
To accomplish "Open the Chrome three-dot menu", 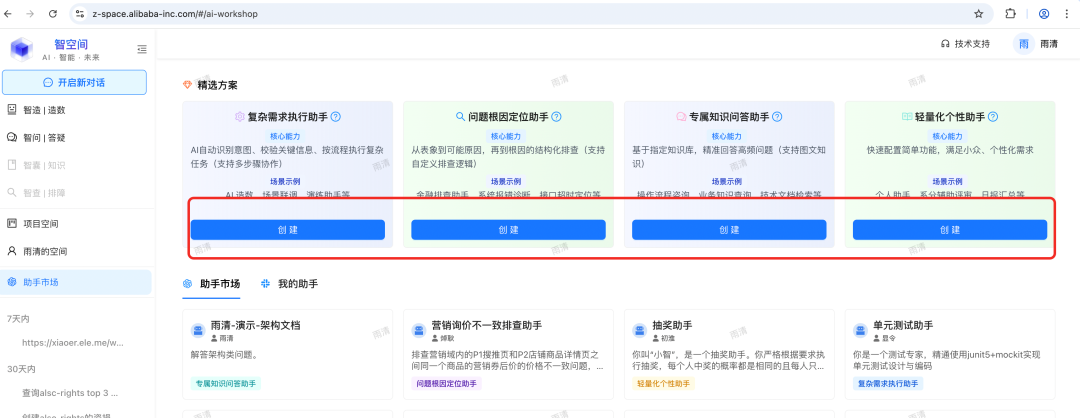I will (x=1066, y=14).
